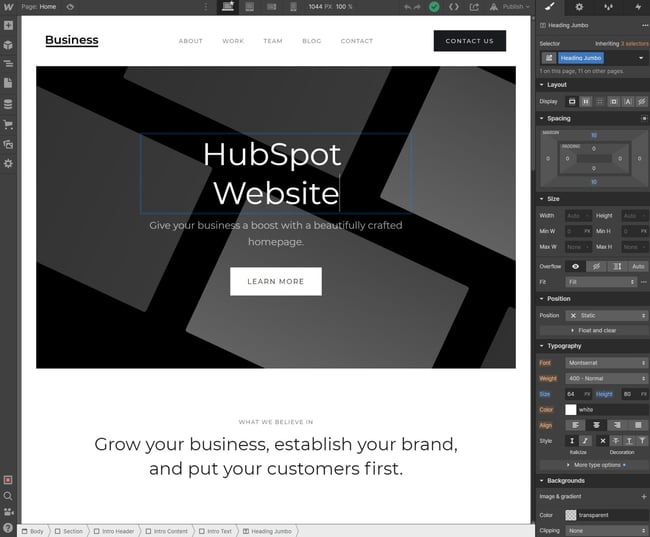Click the font Size input field

coord(573,394)
